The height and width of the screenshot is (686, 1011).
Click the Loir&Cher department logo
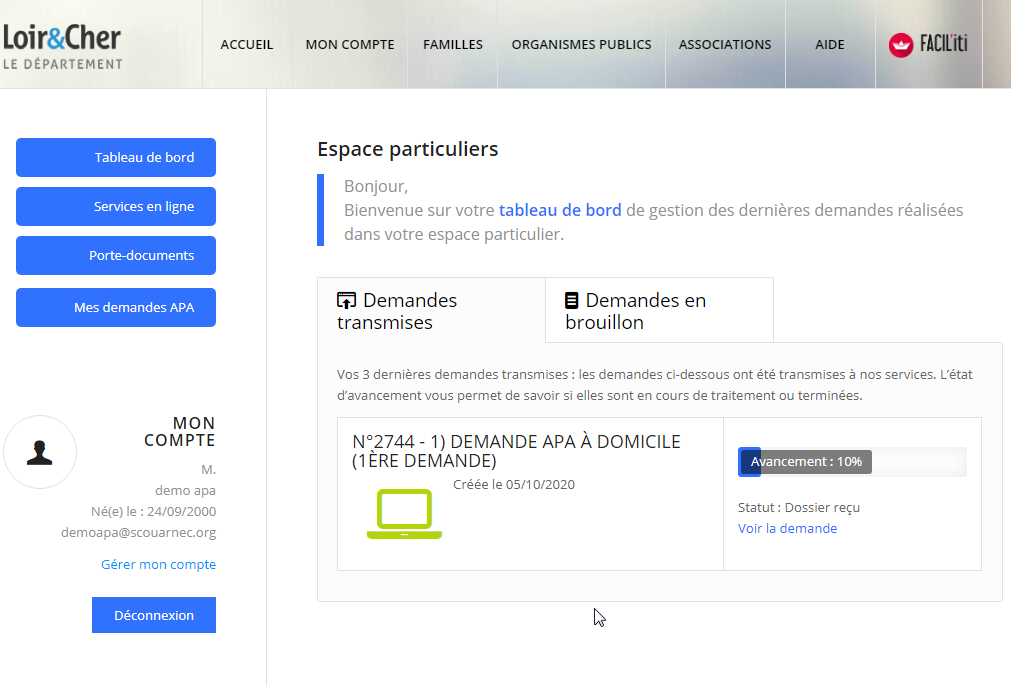[62, 45]
